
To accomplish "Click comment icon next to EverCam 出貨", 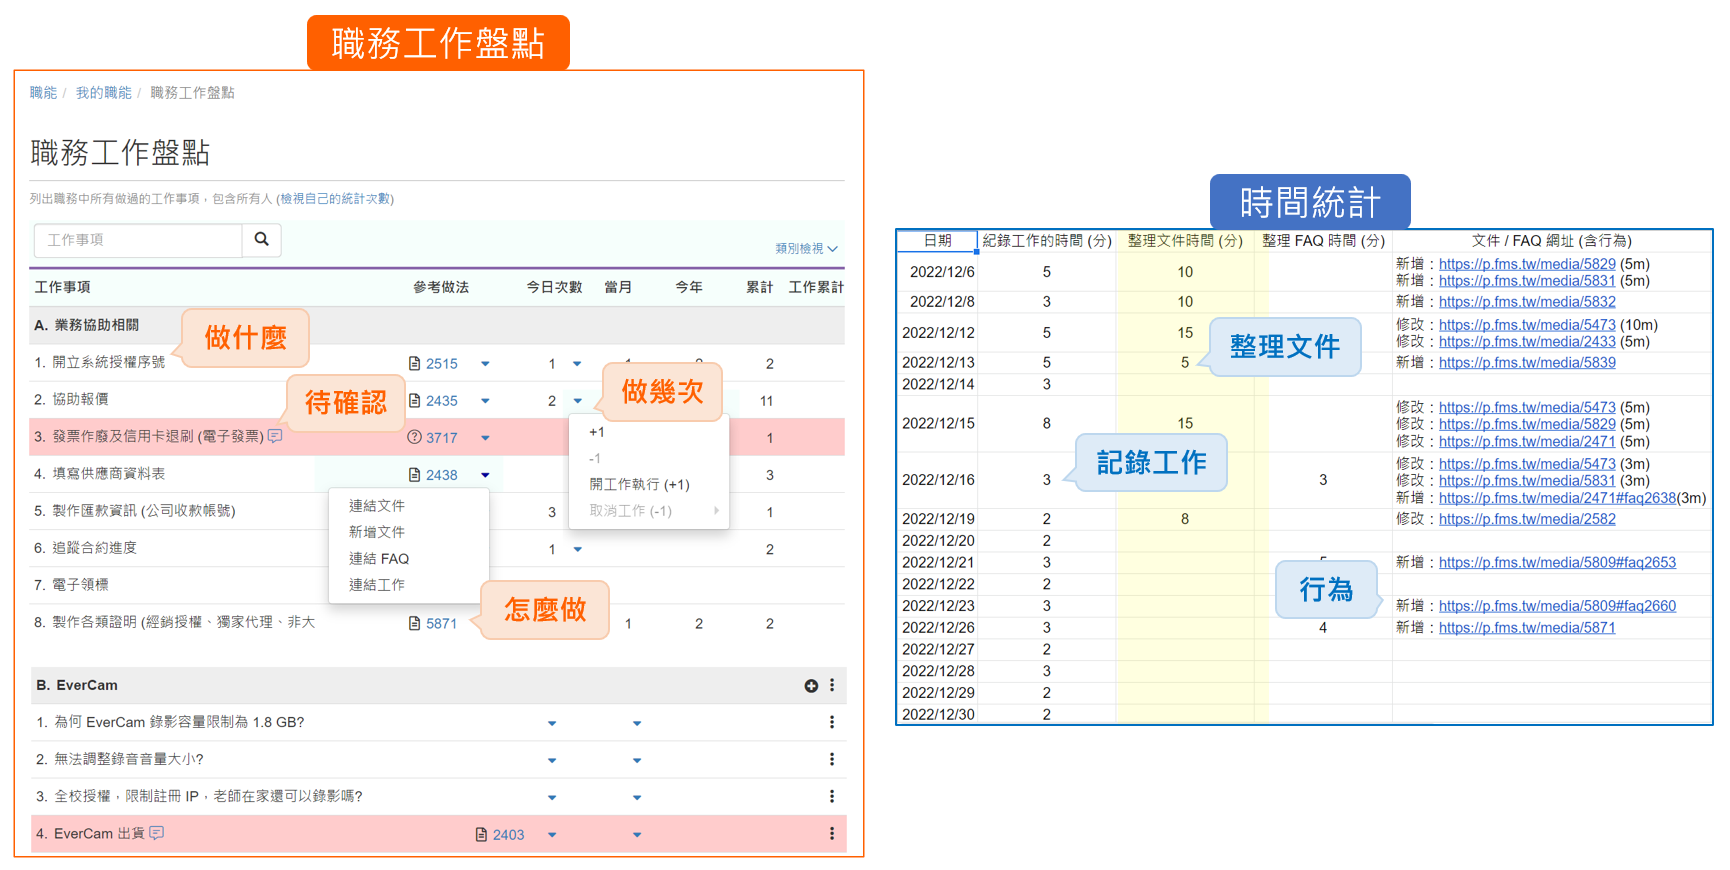I will (157, 833).
